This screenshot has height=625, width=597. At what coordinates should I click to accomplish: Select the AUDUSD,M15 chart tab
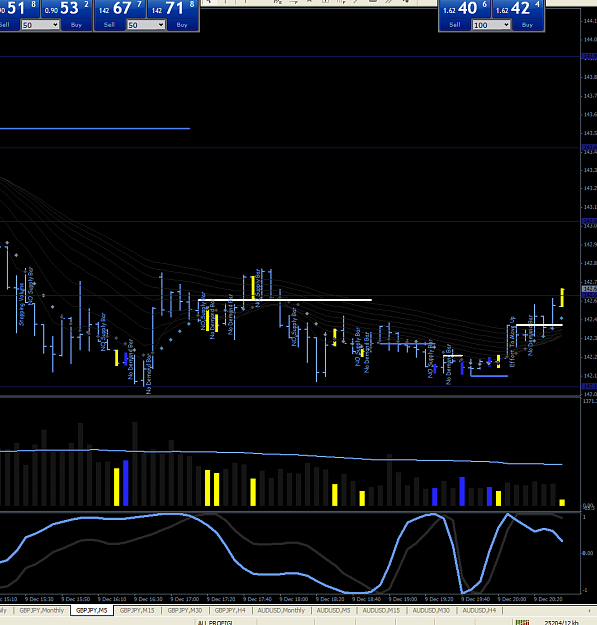381,610
